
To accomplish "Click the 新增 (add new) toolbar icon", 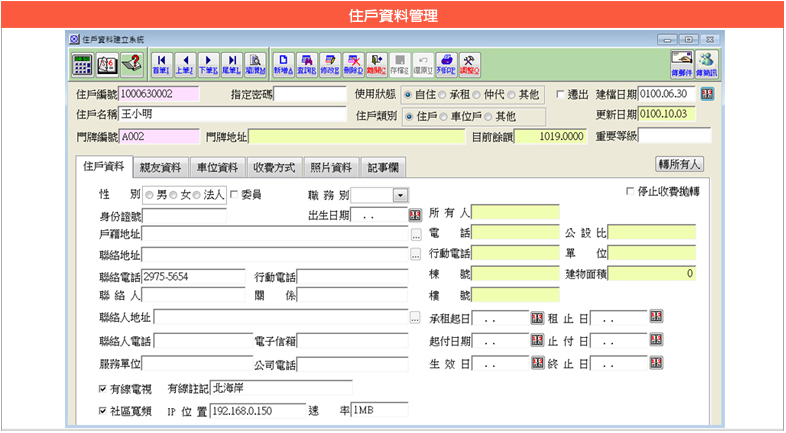I will [283, 63].
